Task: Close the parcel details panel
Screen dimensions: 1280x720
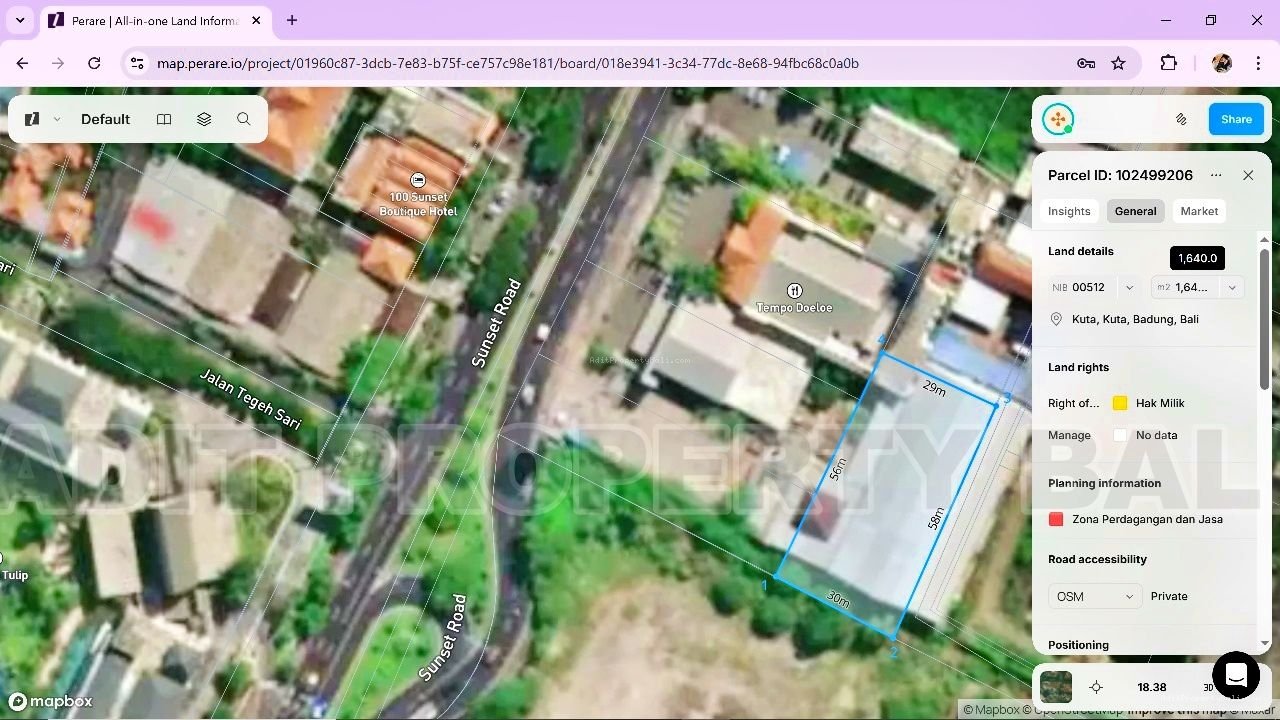Action: click(1248, 175)
